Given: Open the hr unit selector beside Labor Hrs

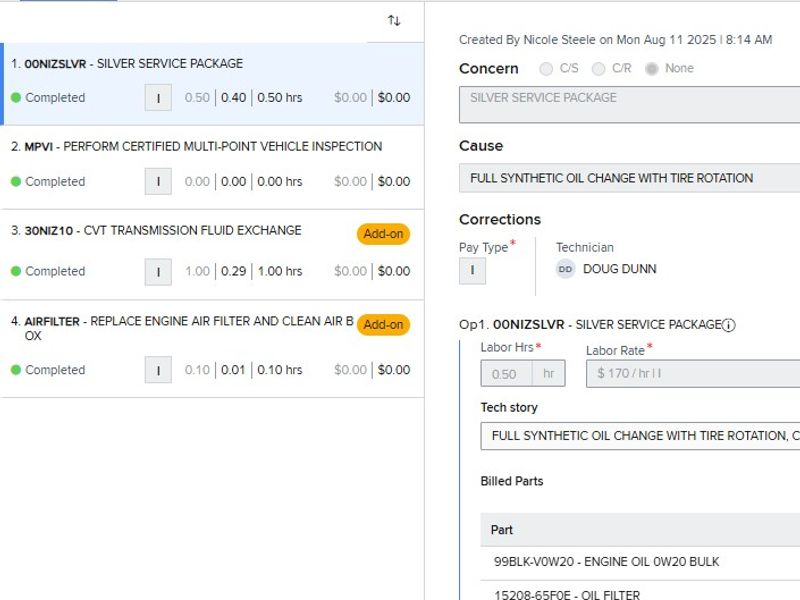Looking at the screenshot, I should point(548,374).
